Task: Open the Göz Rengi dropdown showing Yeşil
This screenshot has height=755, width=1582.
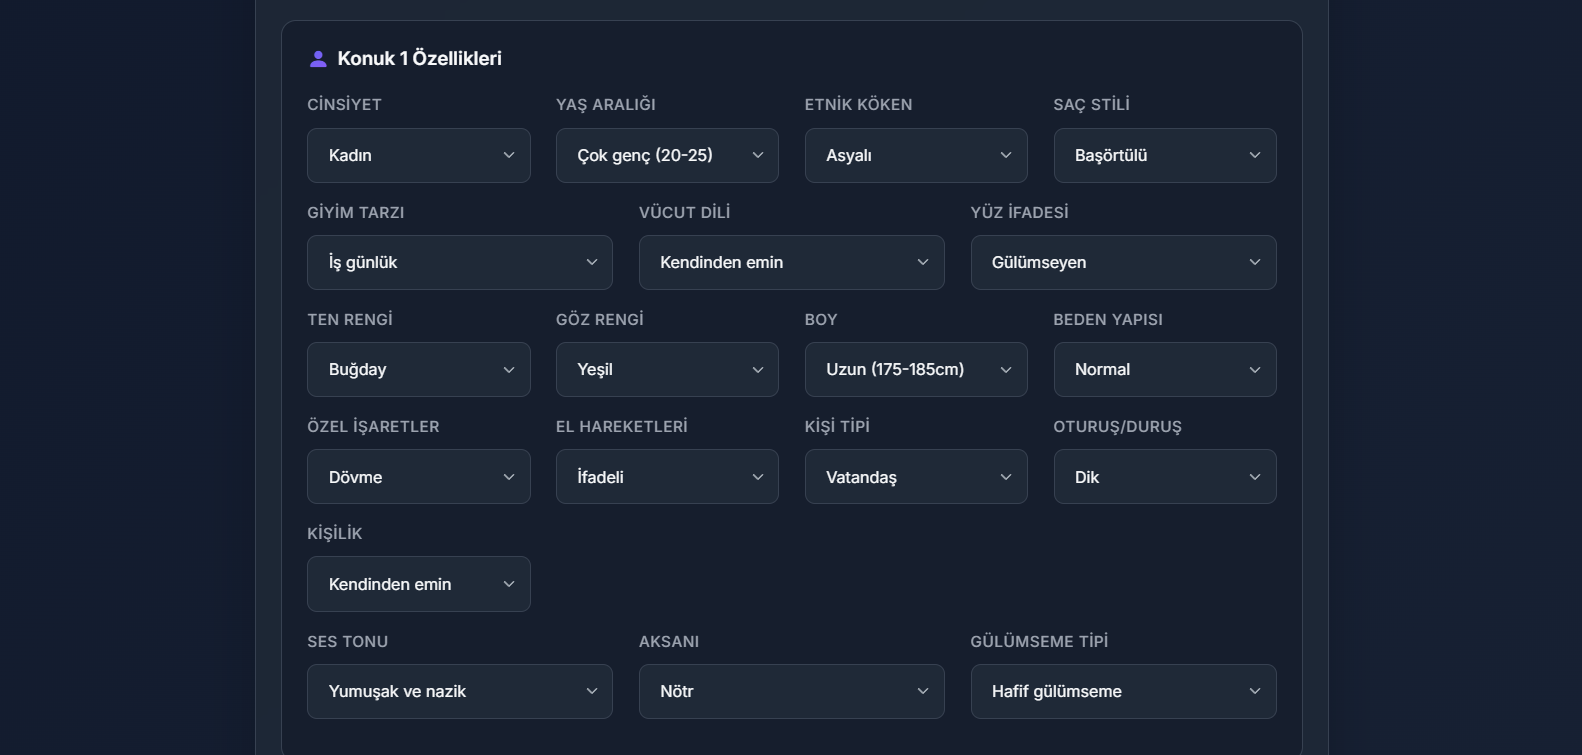Action: (x=667, y=369)
